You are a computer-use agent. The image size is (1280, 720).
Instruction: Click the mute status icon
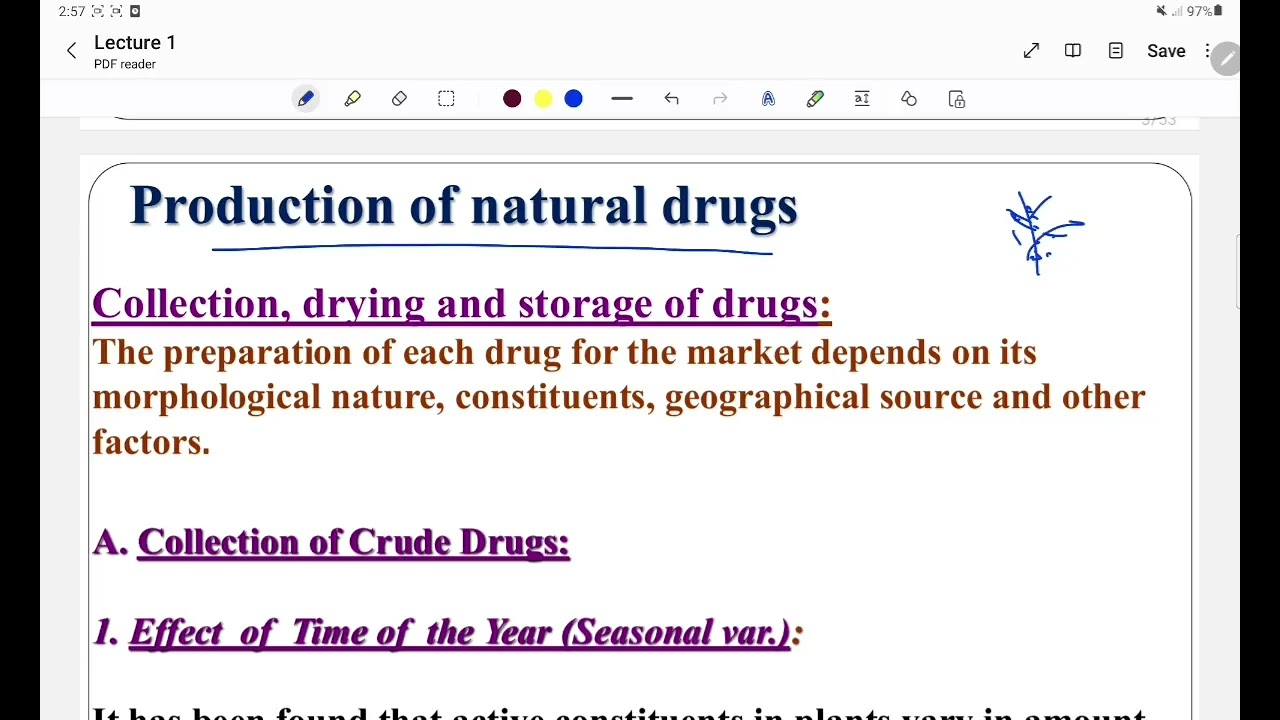tap(1161, 11)
